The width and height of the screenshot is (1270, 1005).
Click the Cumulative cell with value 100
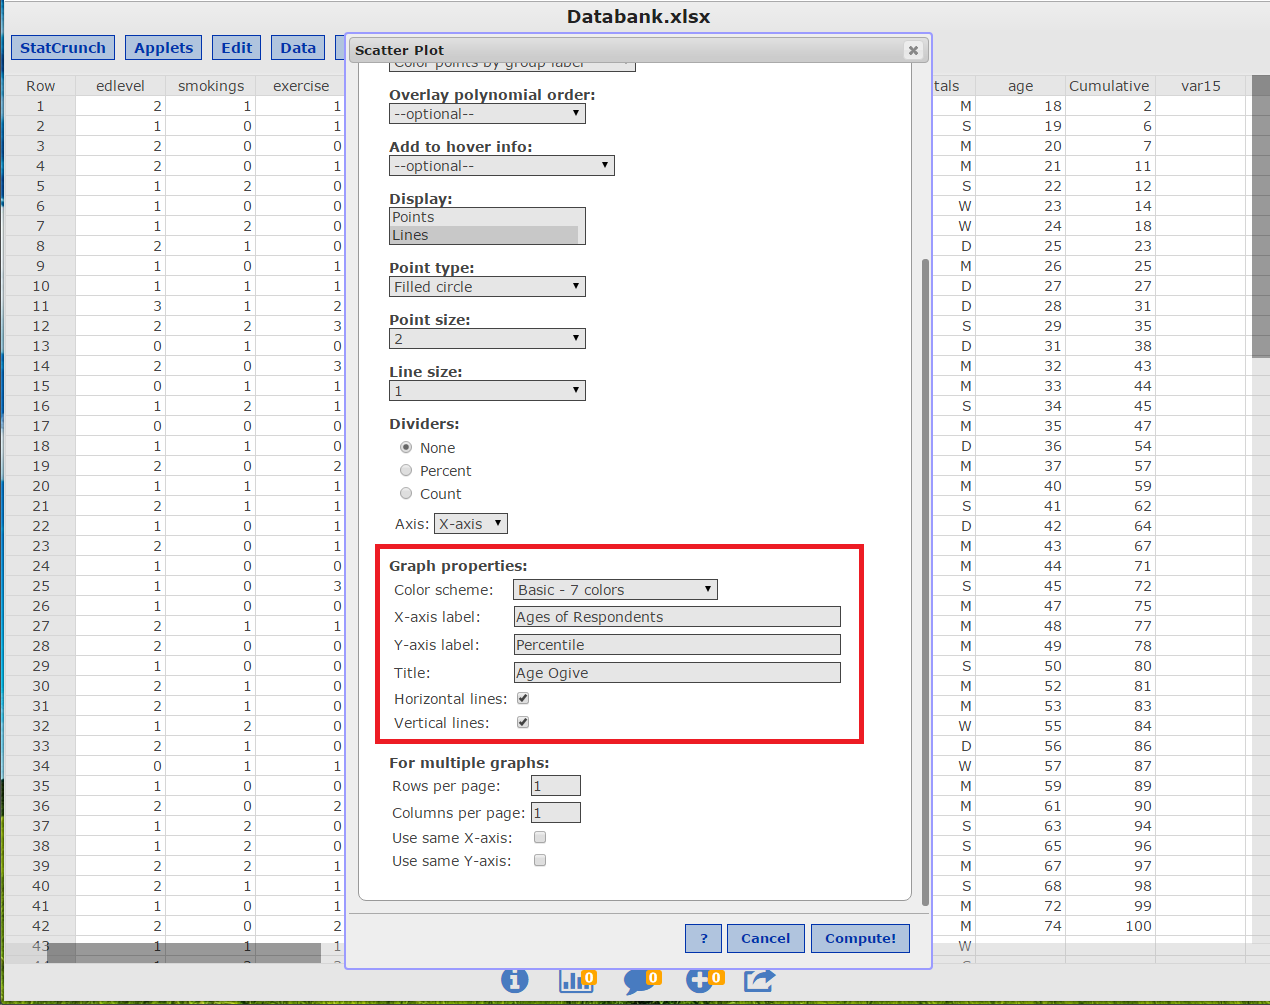pyautogui.click(x=1110, y=926)
